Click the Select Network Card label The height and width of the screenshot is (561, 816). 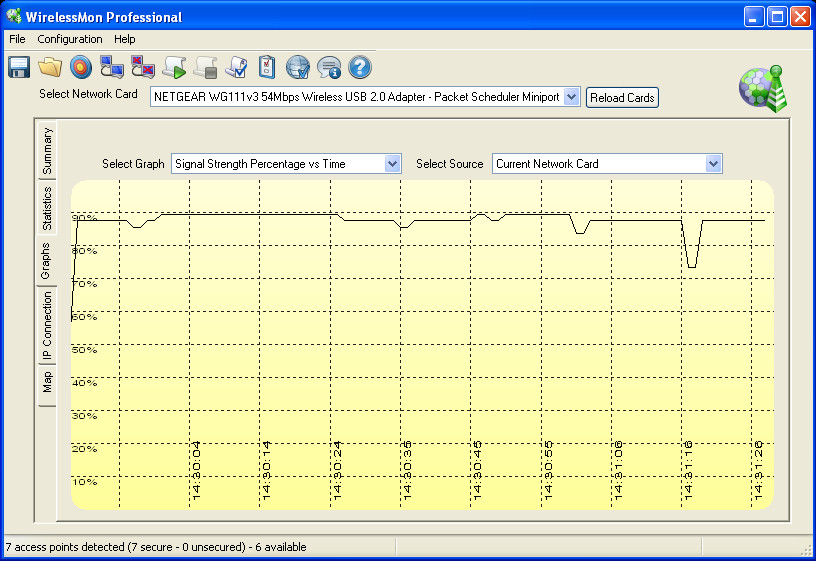click(88, 94)
